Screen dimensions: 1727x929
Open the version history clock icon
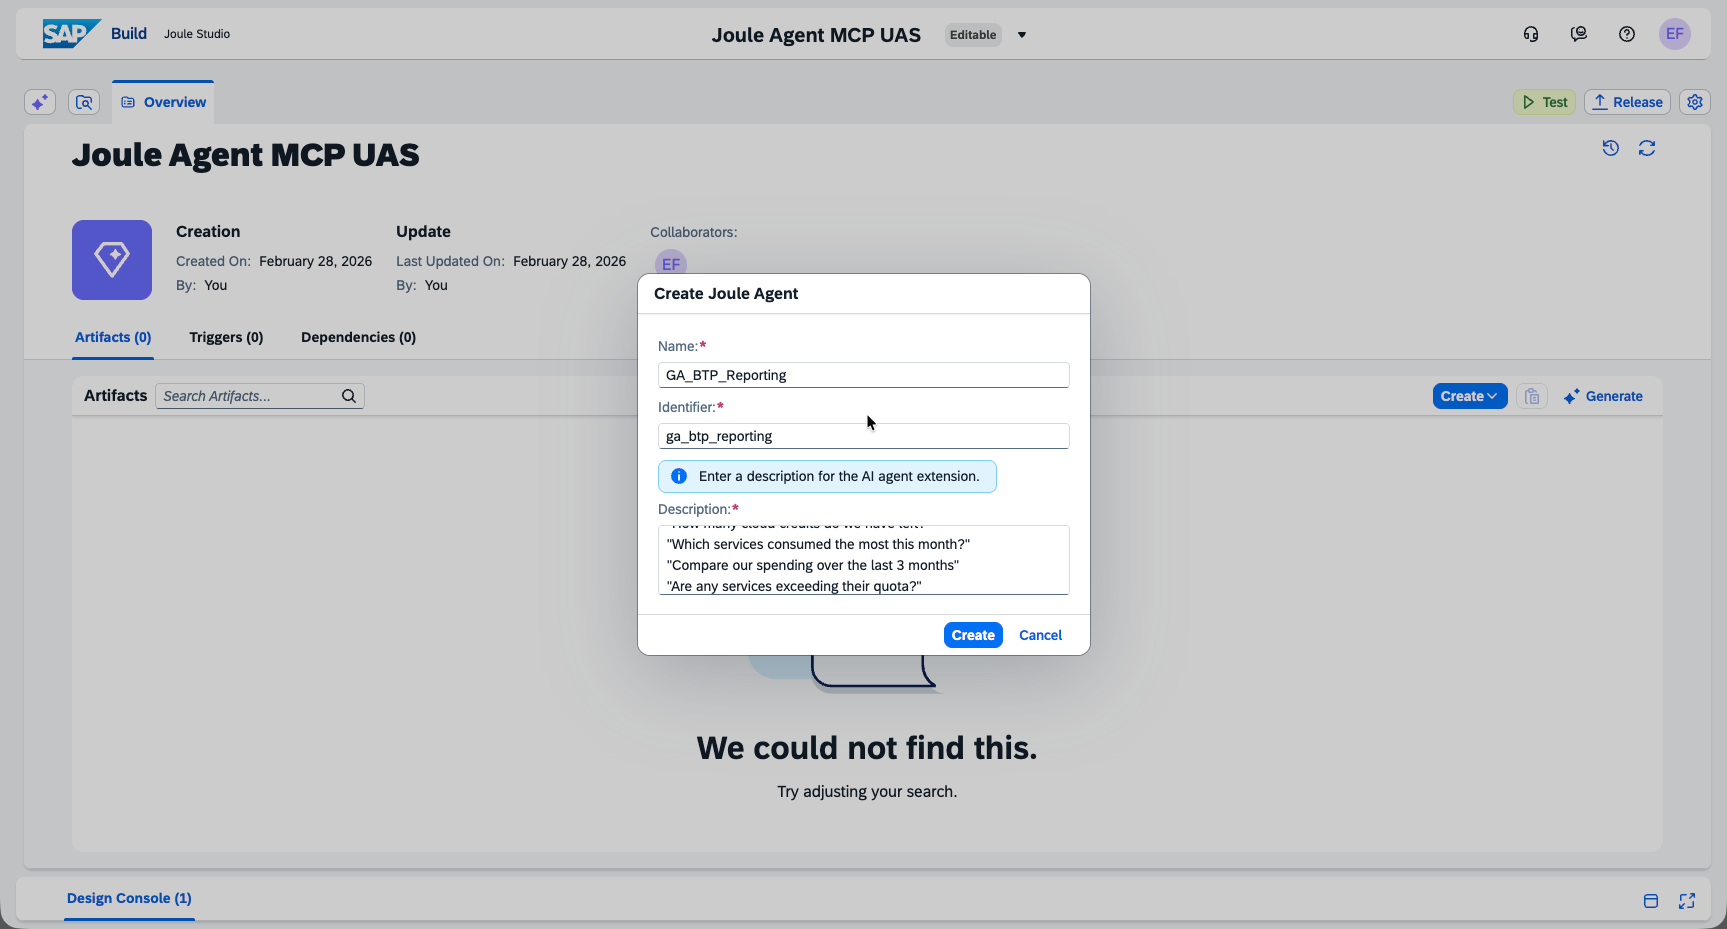click(1611, 148)
